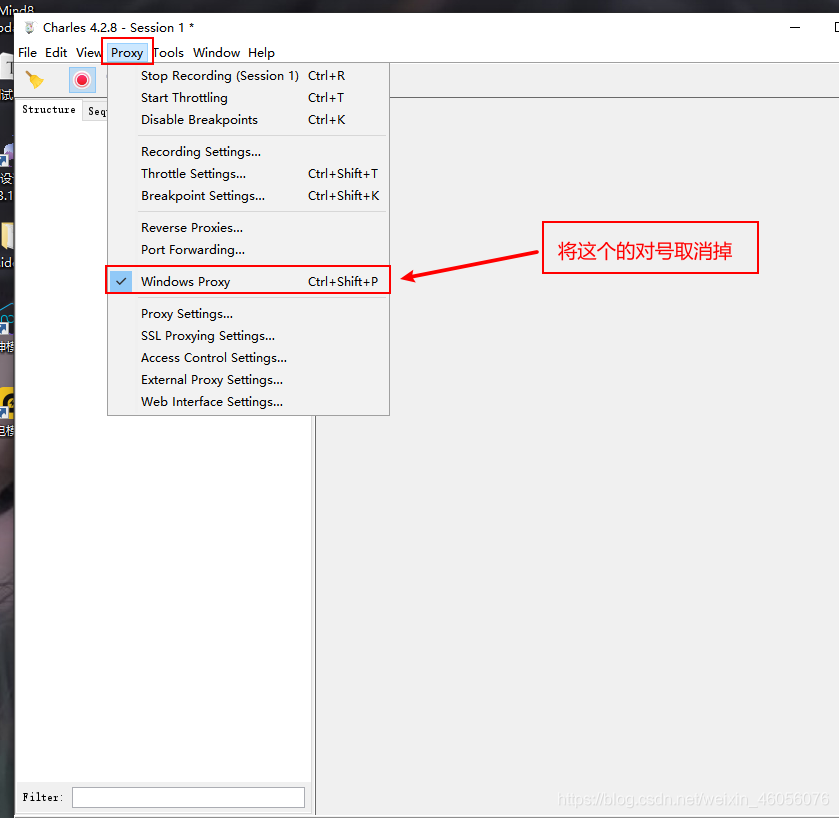The height and width of the screenshot is (818, 839).
Task: Open the View menu
Action: click(x=88, y=52)
